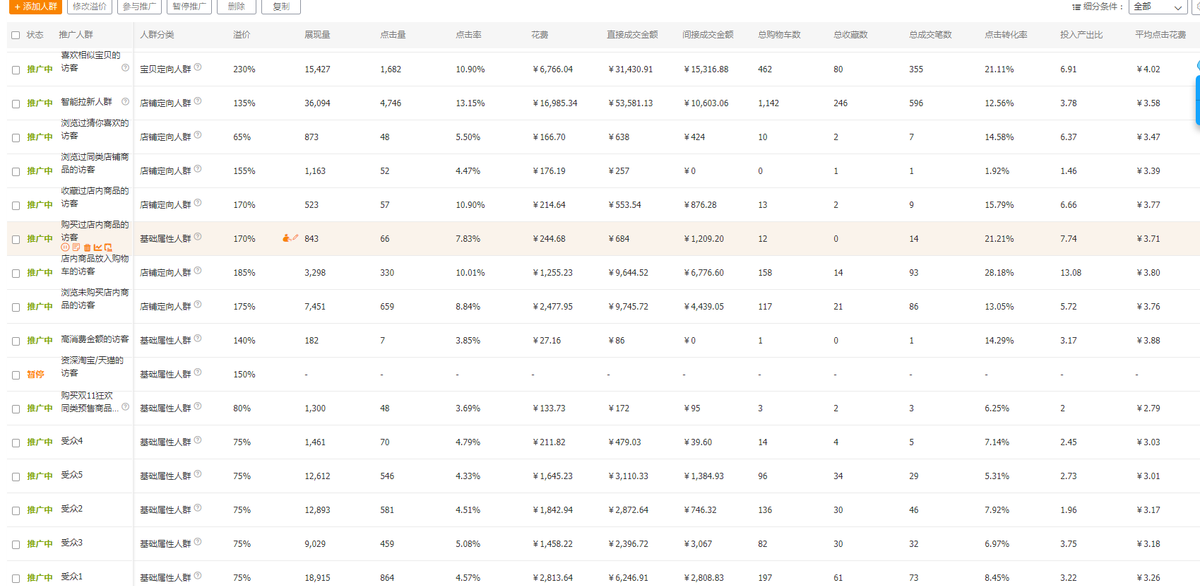Click the 总购物车数 column header
Viewport: 1200px width, 586px height.
(779, 35)
